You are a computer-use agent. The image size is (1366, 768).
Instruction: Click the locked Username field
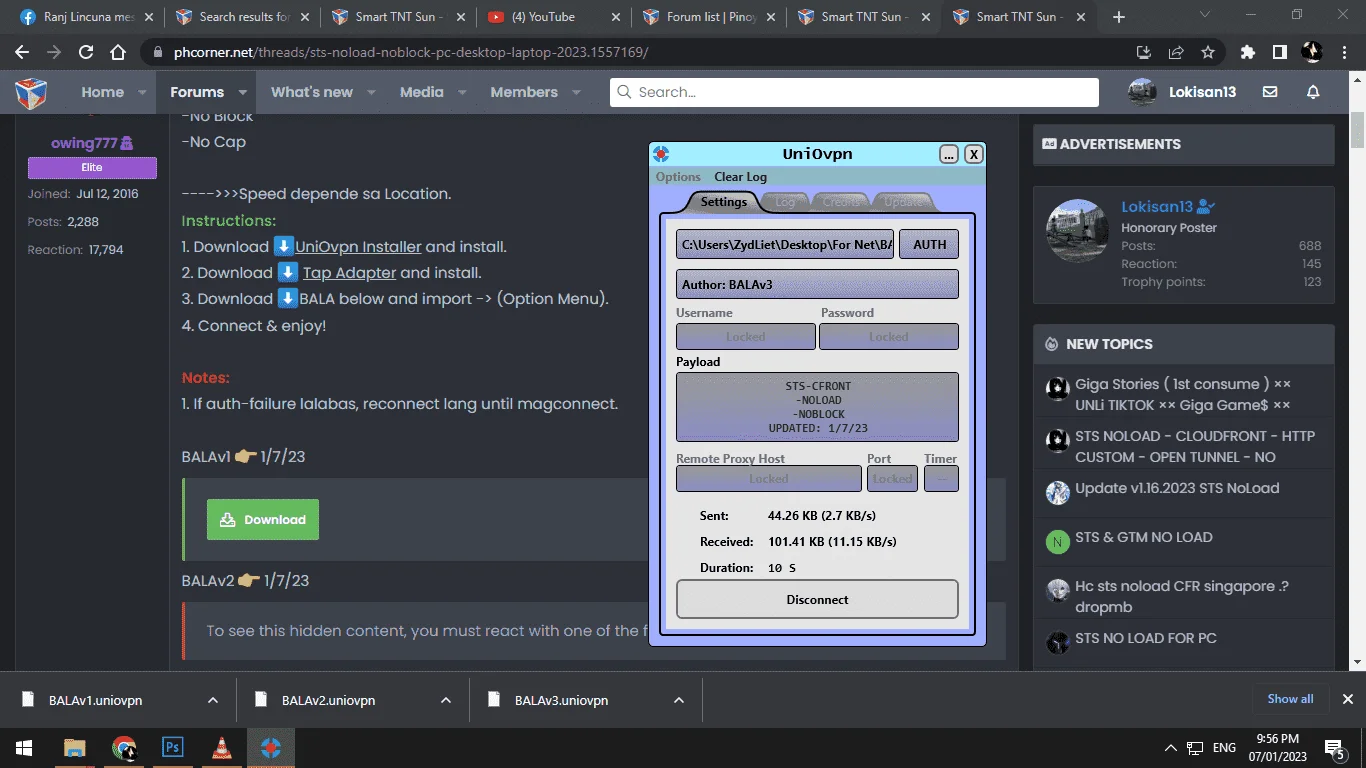coord(745,337)
